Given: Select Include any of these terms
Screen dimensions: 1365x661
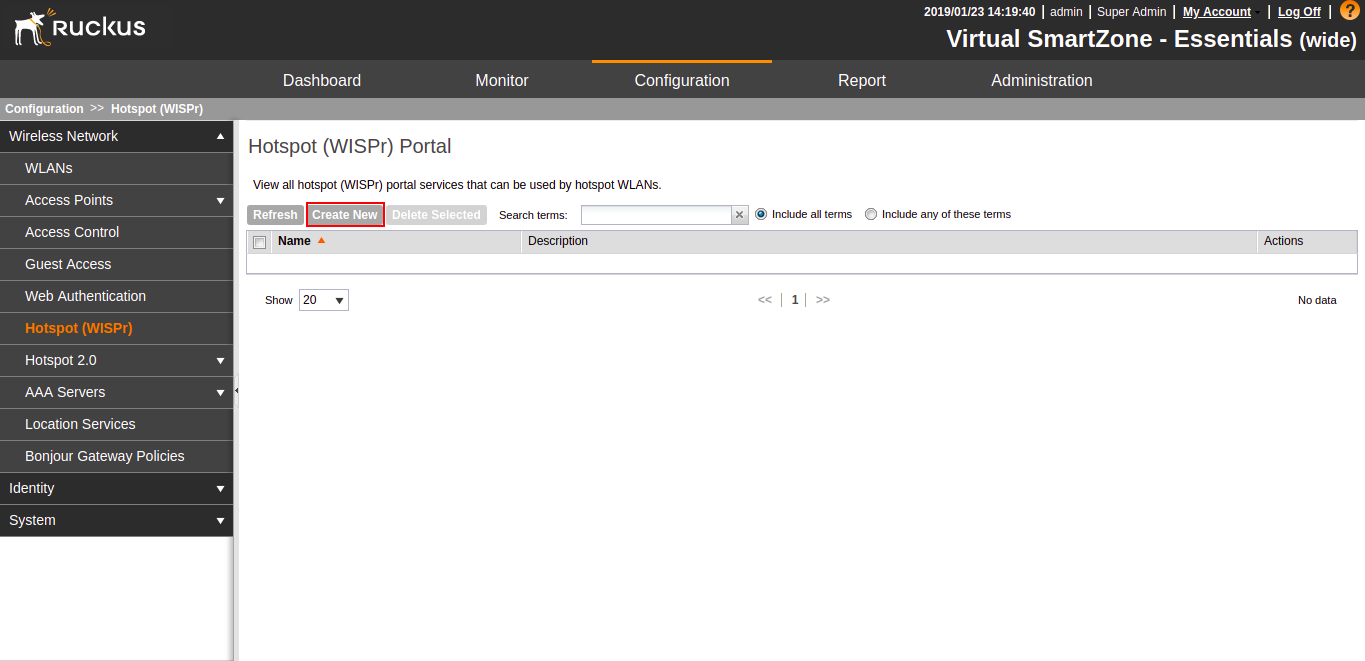Looking at the screenshot, I should click(x=871, y=214).
